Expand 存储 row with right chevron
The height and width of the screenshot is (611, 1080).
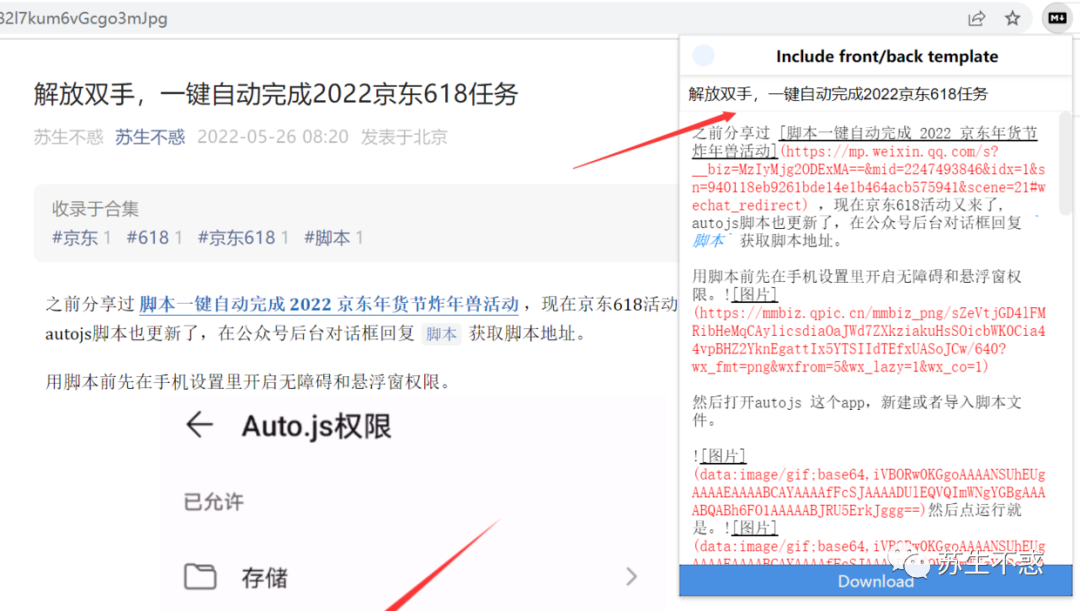(631, 577)
